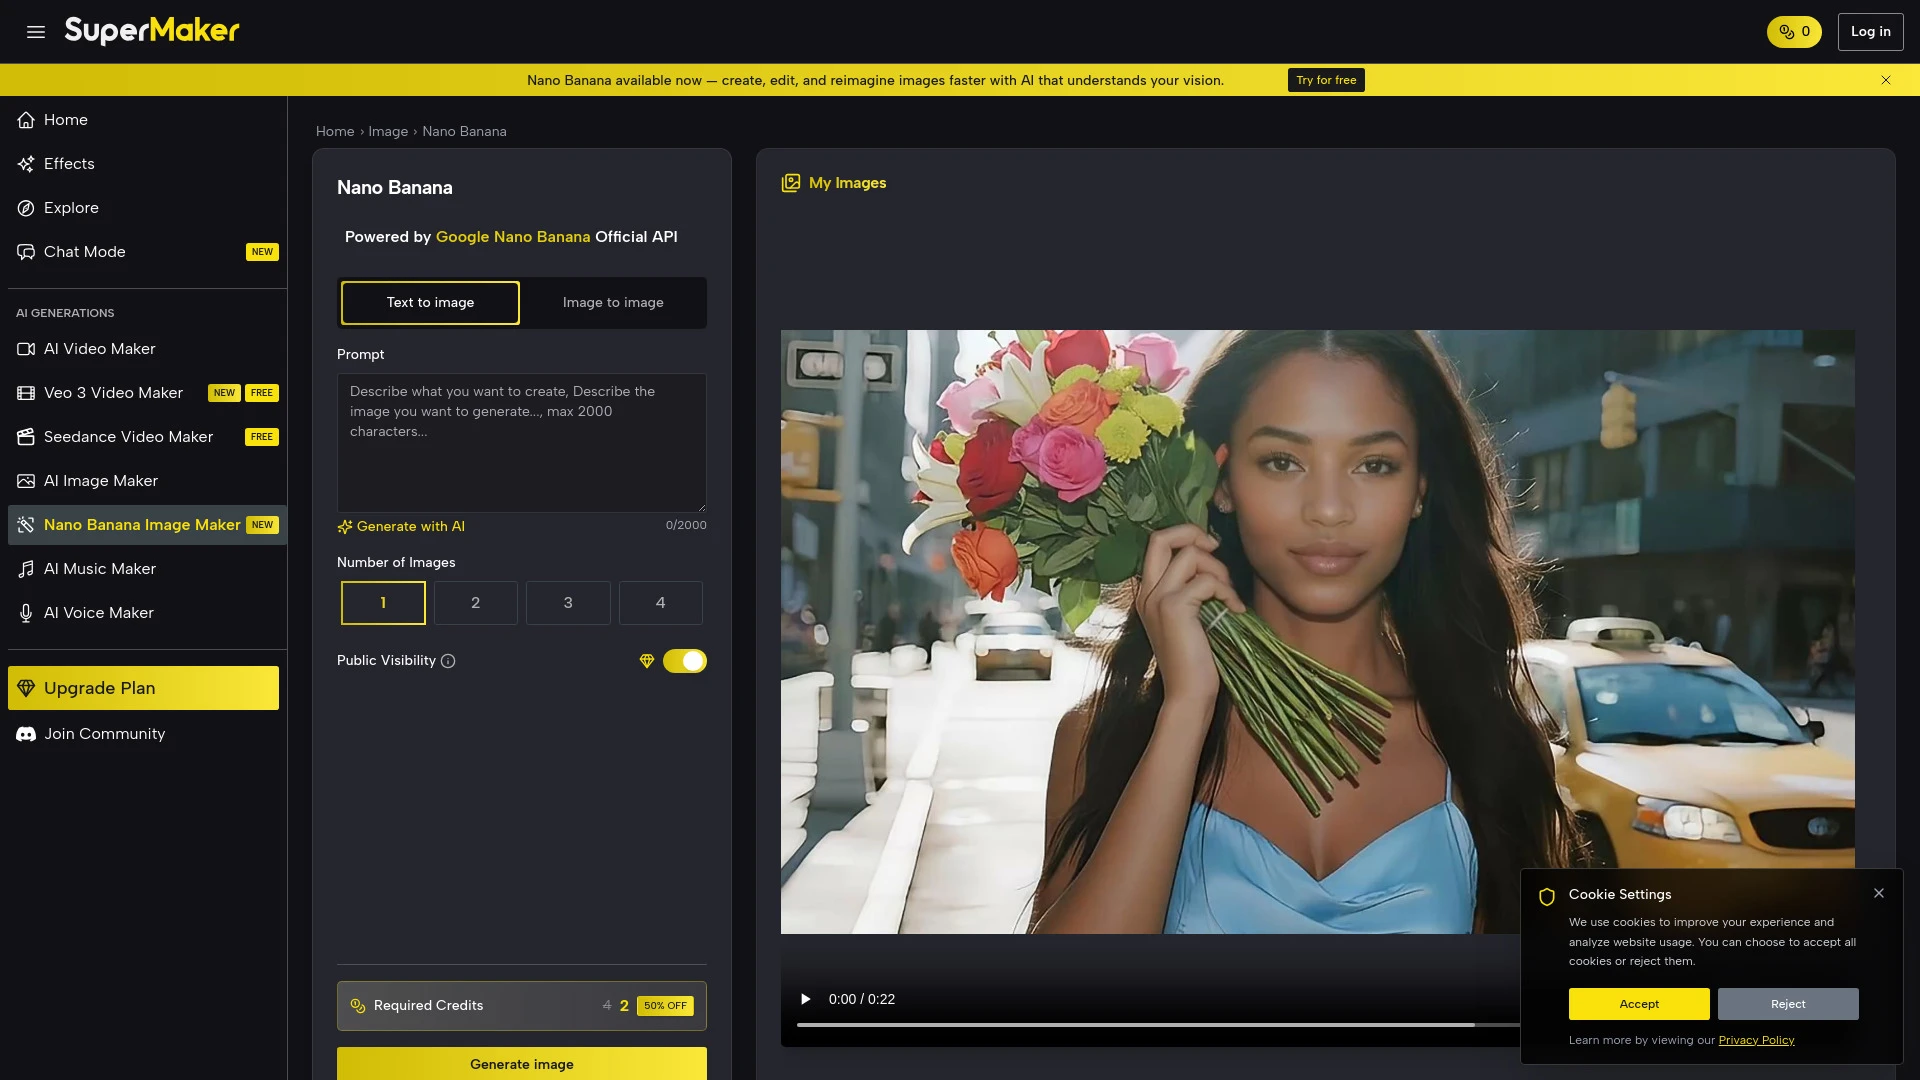The width and height of the screenshot is (1920, 1080).
Task: Switch to the Image to image tab
Action: point(612,302)
